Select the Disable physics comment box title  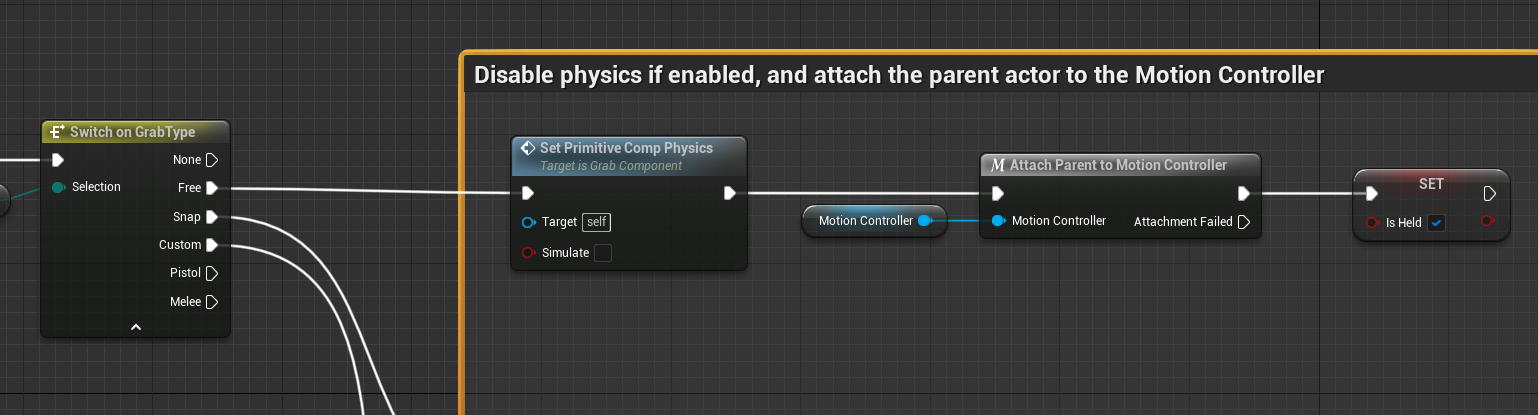(898, 75)
